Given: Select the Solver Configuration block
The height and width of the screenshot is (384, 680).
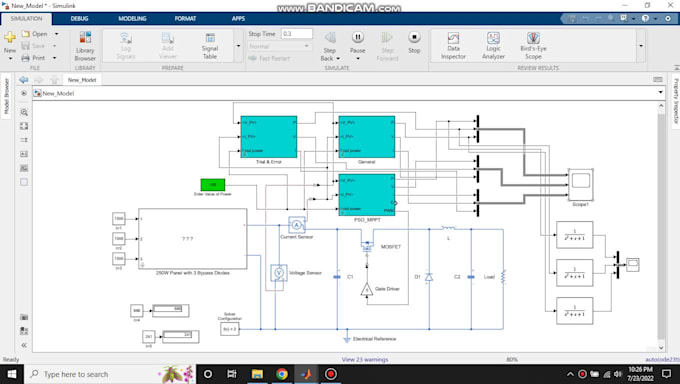Looking at the screenshot, I should coord(229,329).
